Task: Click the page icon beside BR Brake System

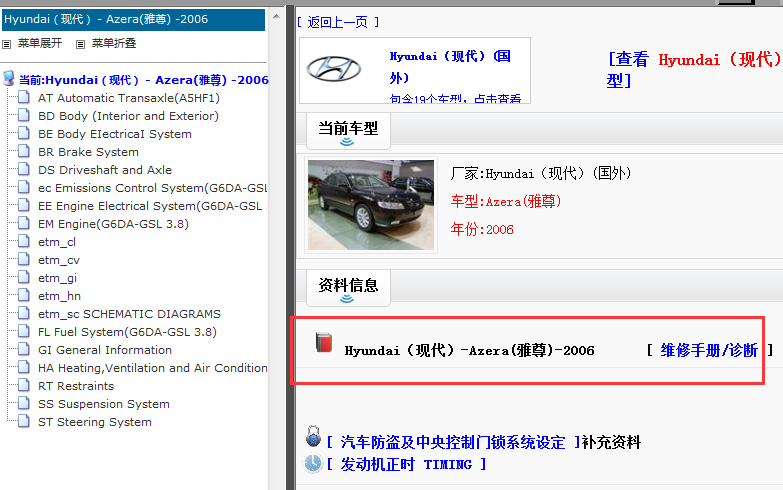Action: pos(23,151)
